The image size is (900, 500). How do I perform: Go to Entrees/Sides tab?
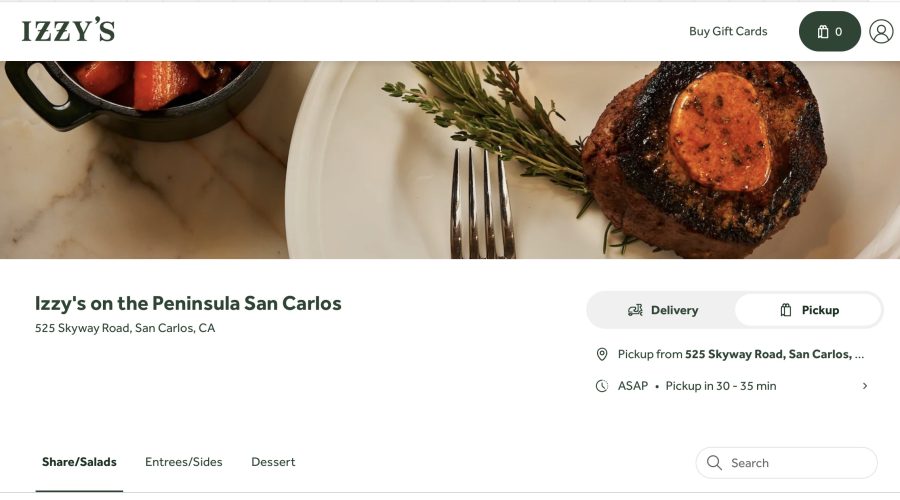point(184,462)
